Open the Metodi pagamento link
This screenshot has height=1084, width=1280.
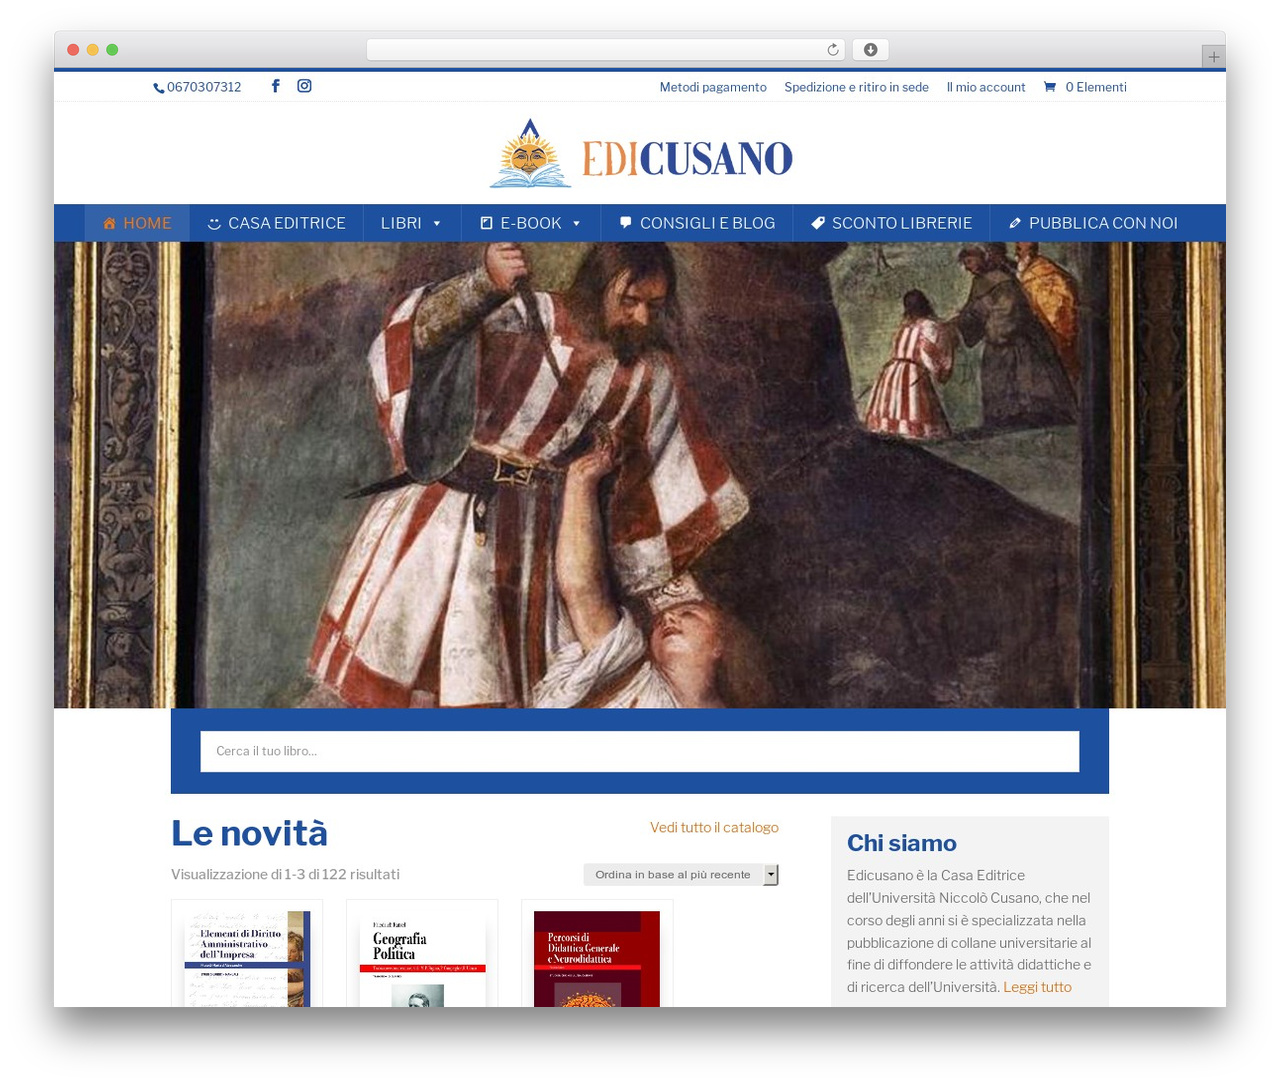[713, 87]
